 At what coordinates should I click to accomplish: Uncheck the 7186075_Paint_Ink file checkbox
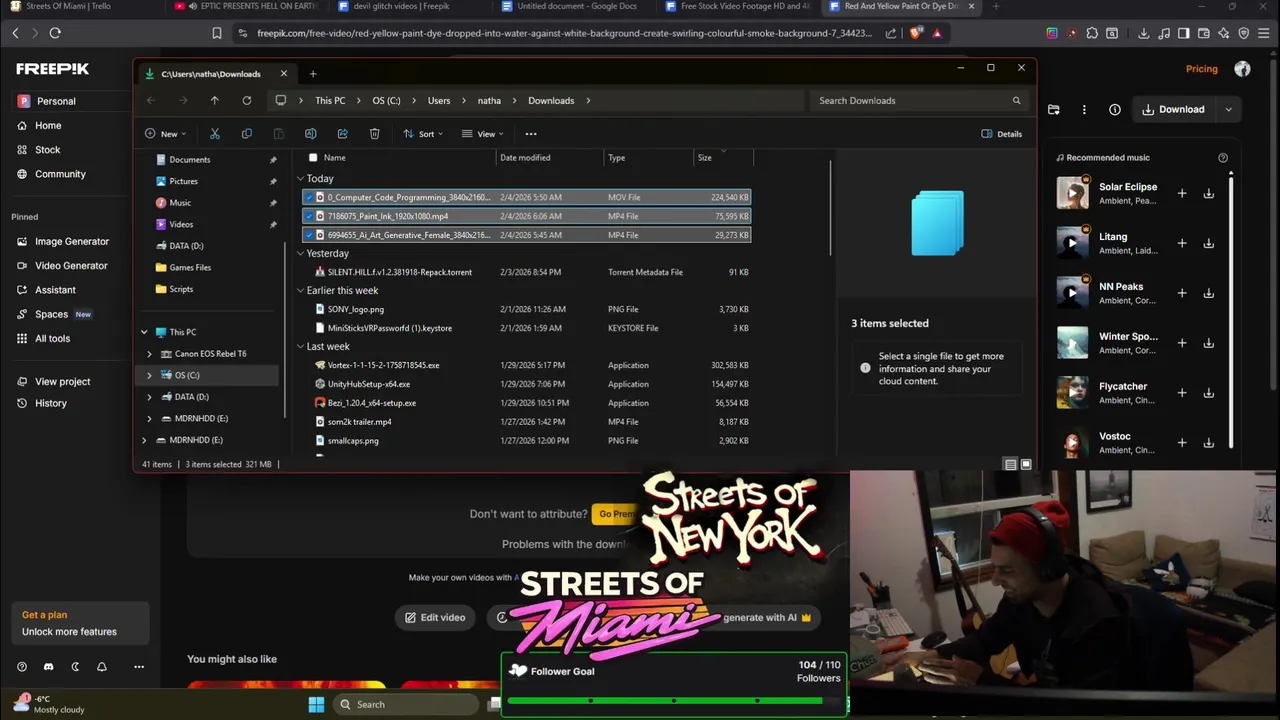point(309,216)
